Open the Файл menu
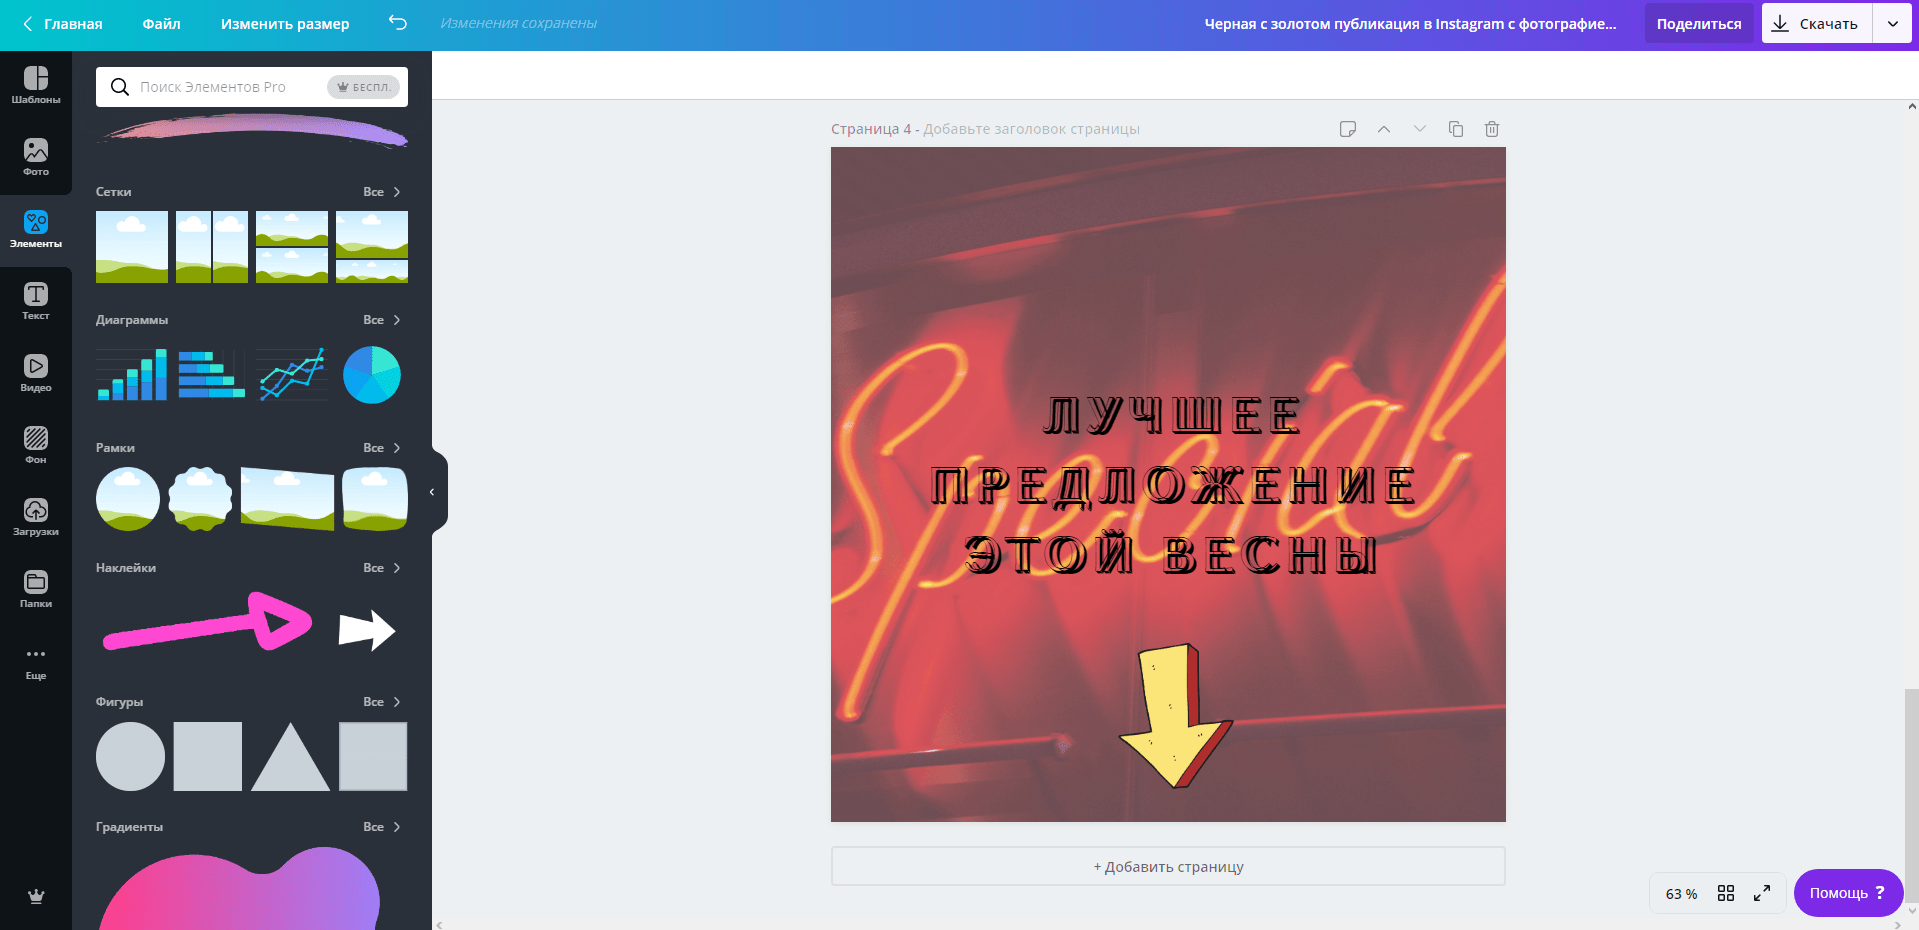The width and height of the screenshot is (1919, 930). [x=162, y=24]
